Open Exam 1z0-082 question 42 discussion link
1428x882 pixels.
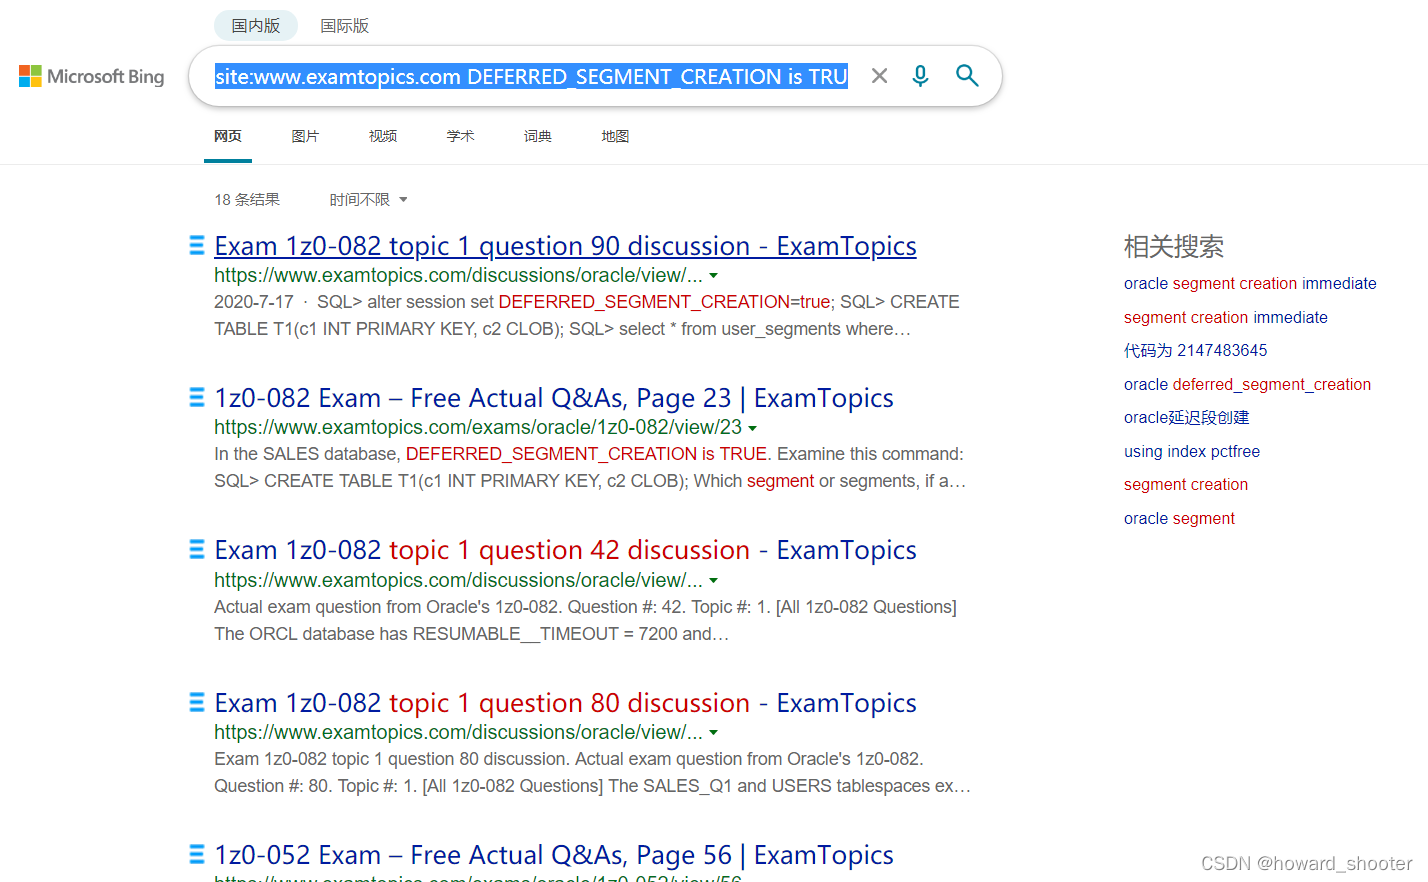(x=565, y=550)
